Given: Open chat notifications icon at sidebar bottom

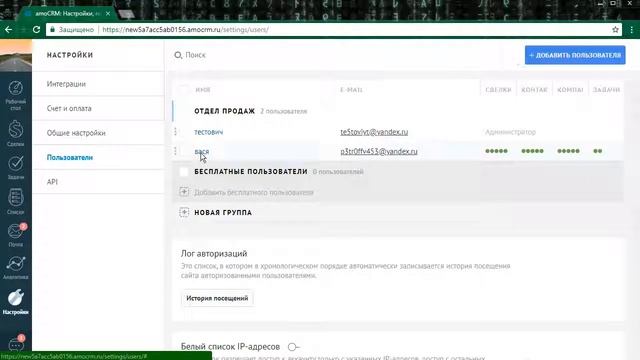Looking at the screenshot, I should [16, 344].
